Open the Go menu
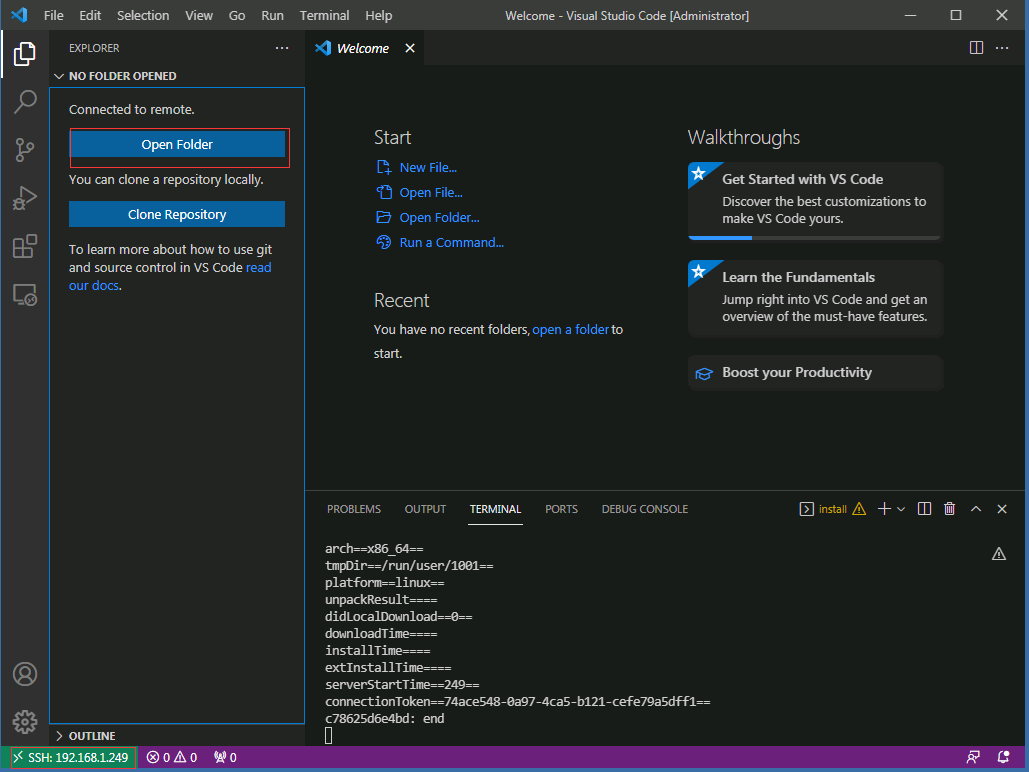 click(237, 15)
